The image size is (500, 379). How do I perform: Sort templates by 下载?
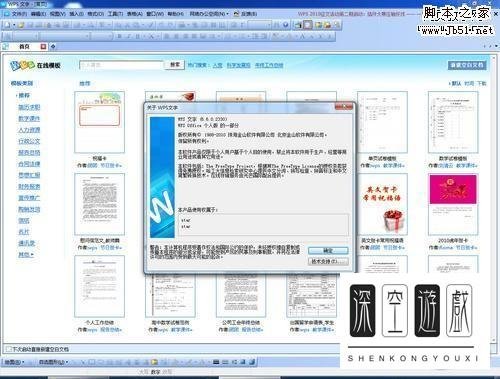click(x=482, y=83)
